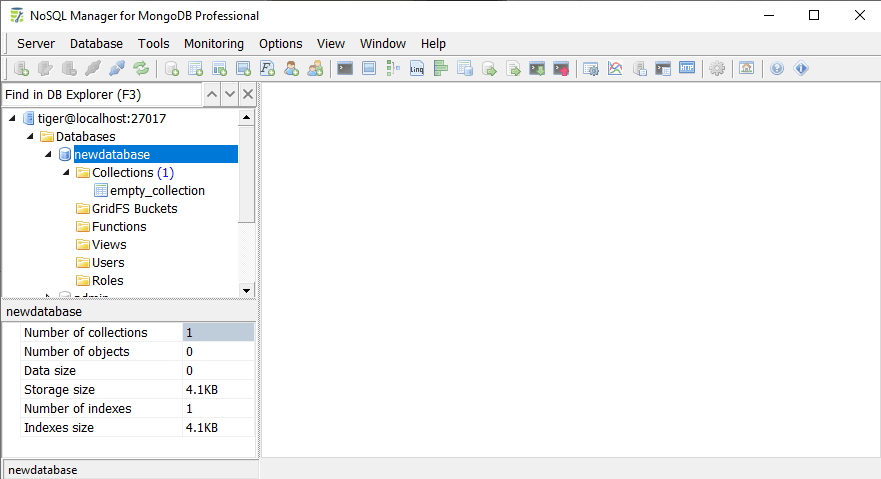Open the Shell console toolbar icon
Viewport: 881px width, 479px height.
(x=345, y=69)
